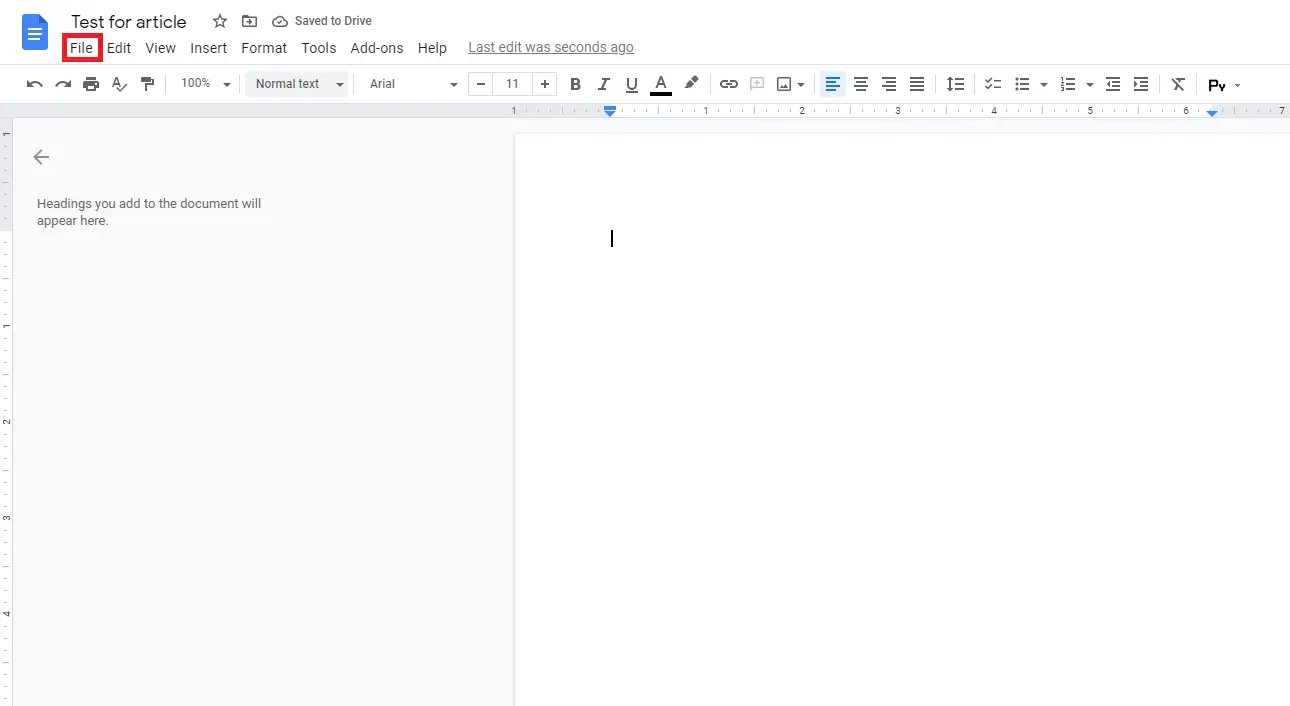1290x706 pixels.
Task: Open the Arial font dropdown
Action: [410, 84]
